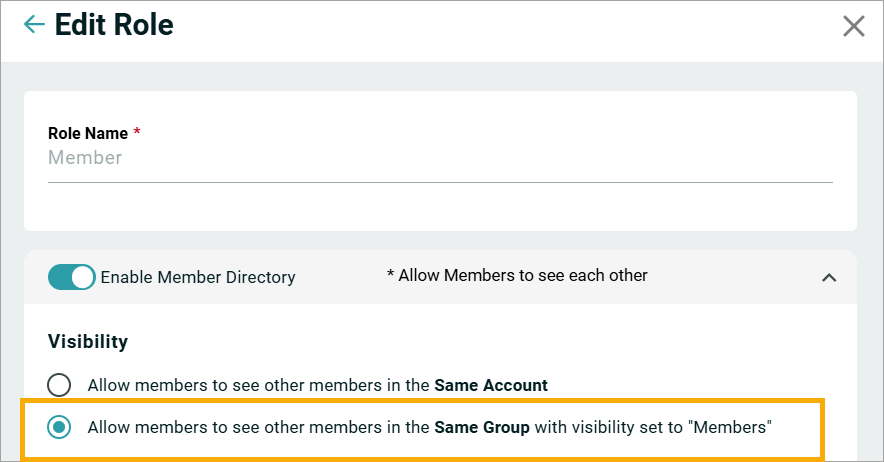
Task: Click the red required asterisk by Role Name
Action: (137, 133)
